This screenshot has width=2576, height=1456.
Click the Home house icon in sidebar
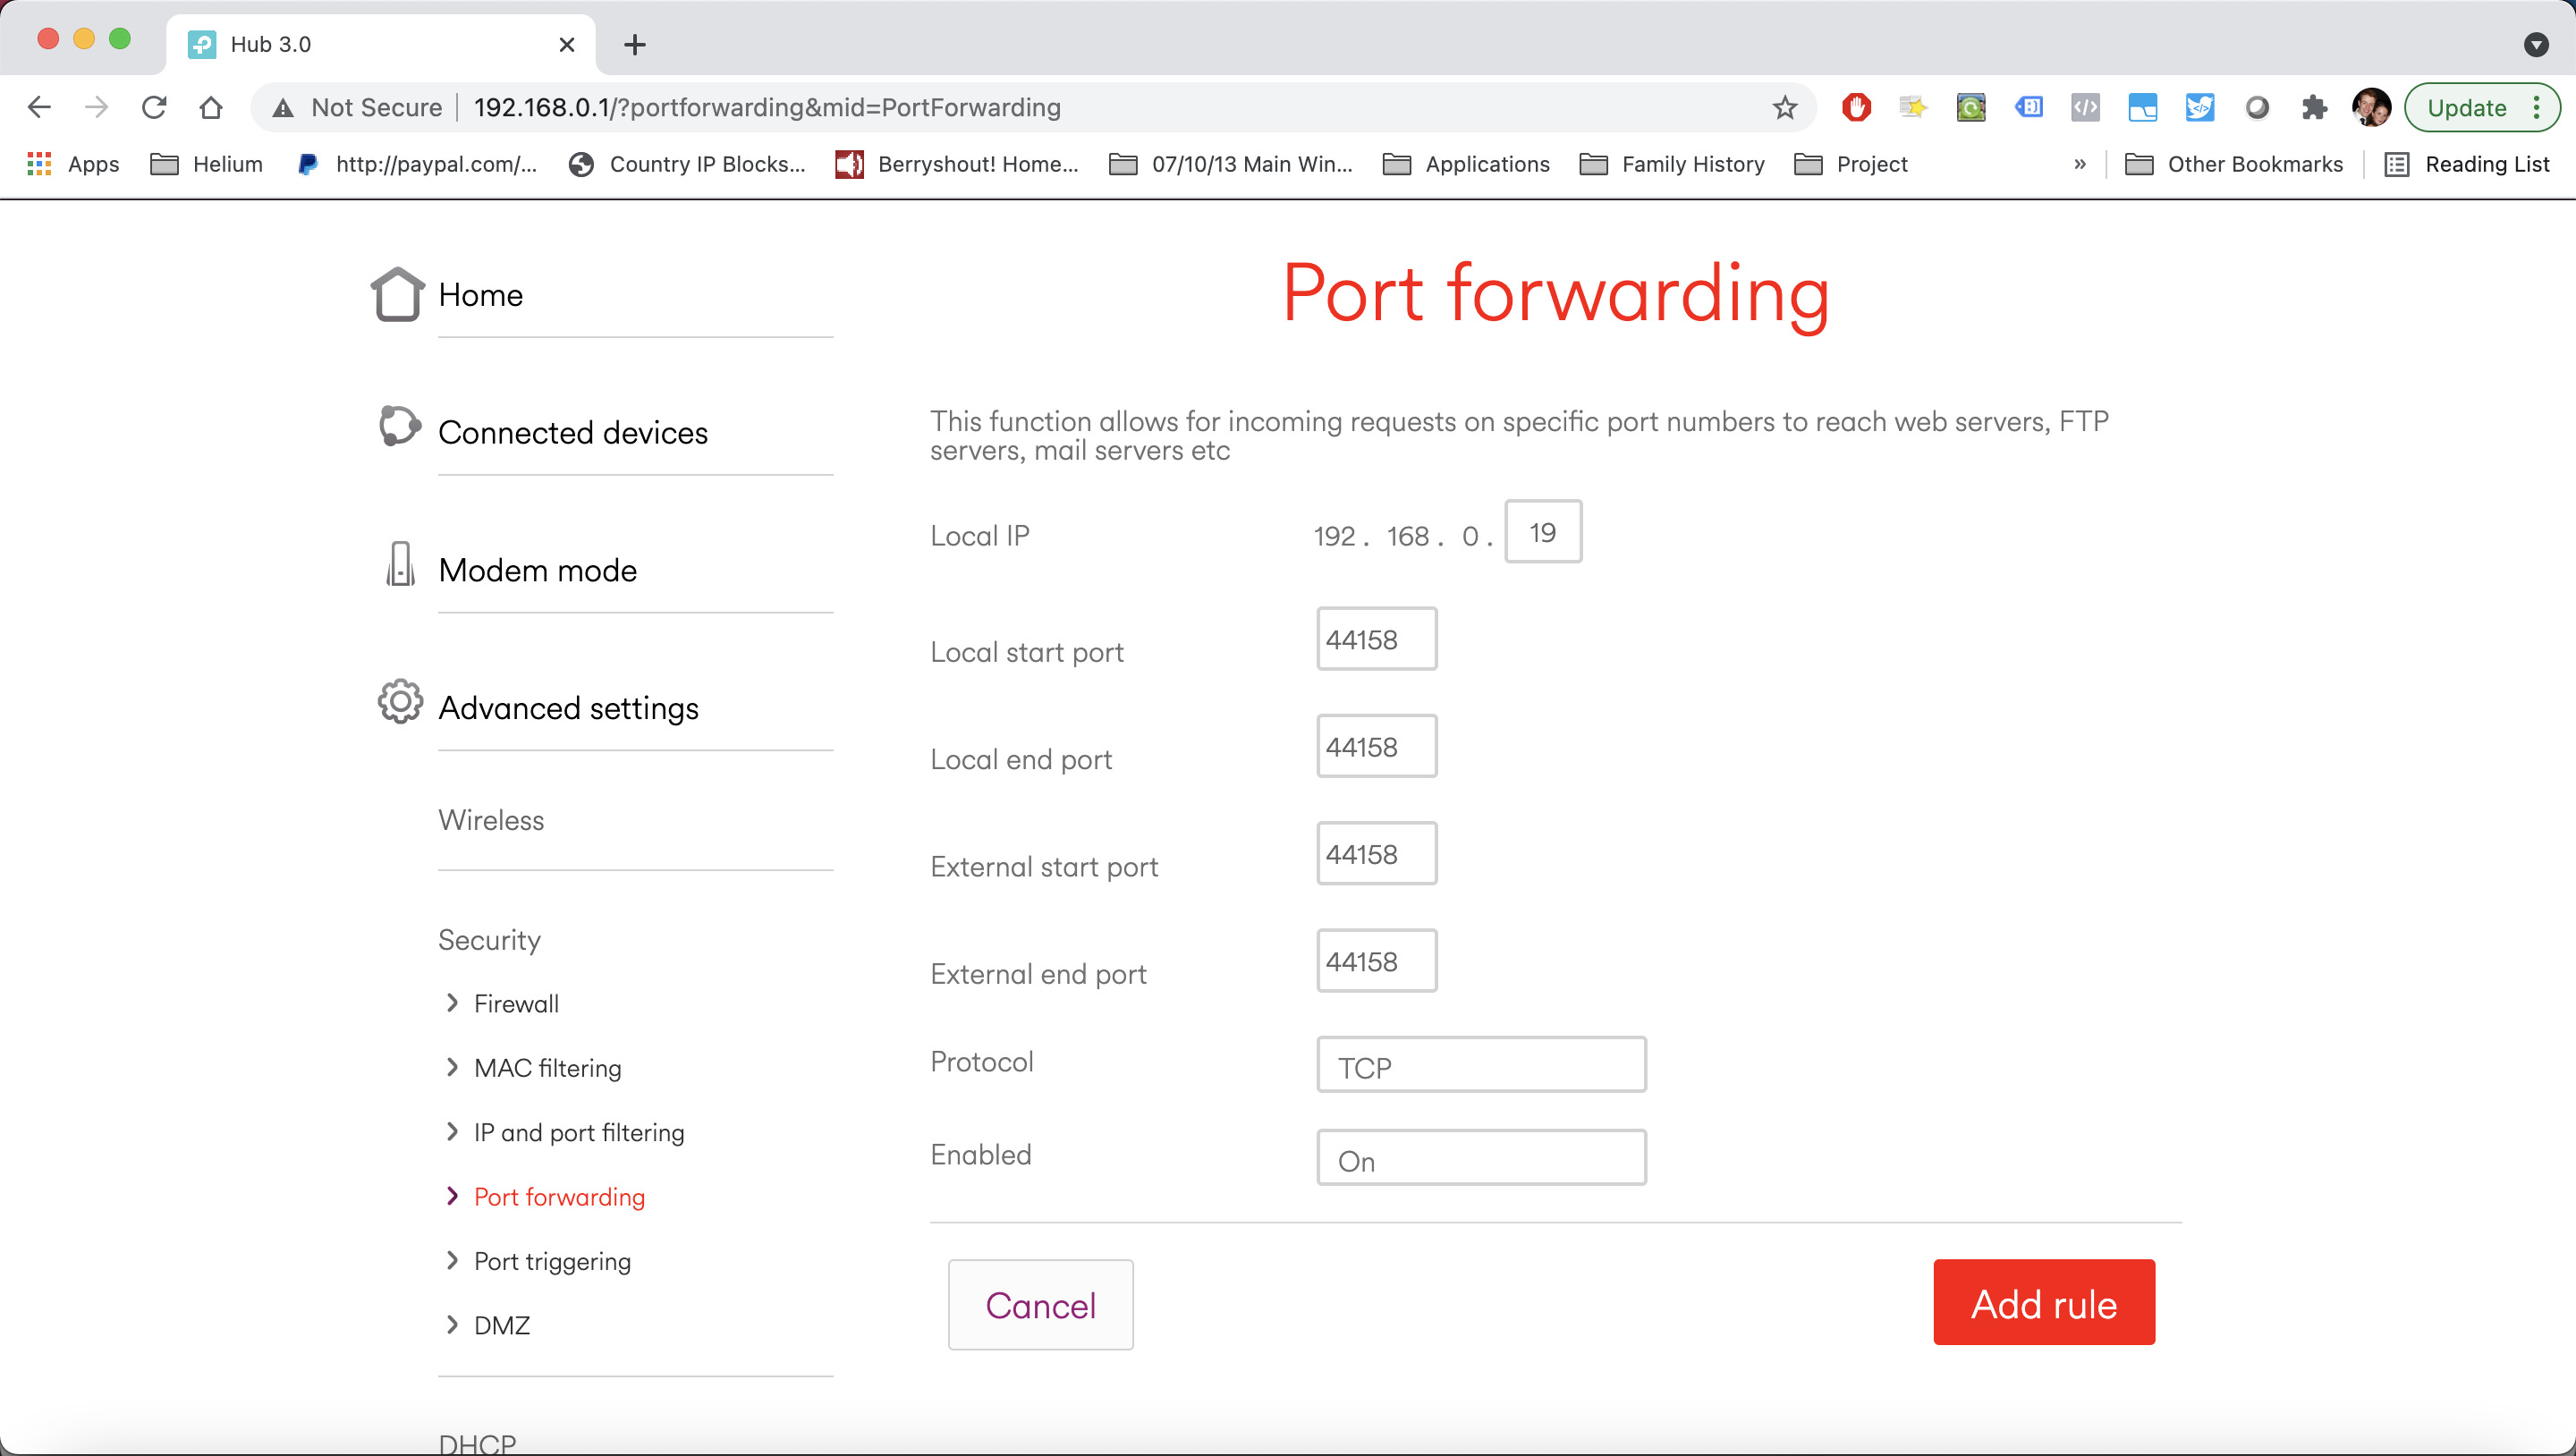397,294
